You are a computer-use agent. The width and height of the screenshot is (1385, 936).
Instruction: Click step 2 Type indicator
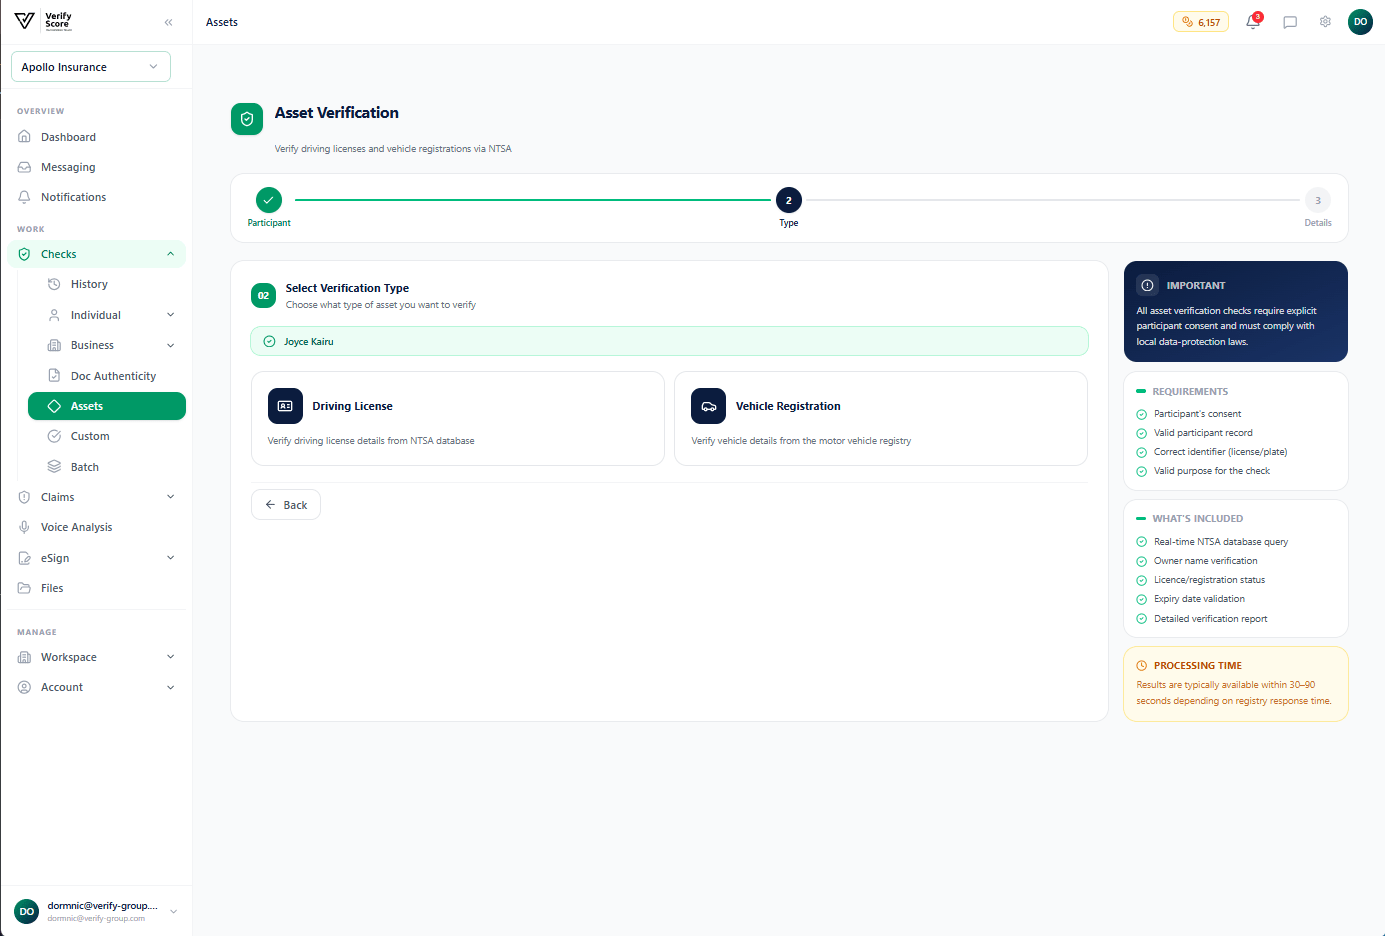pos(788,200)
